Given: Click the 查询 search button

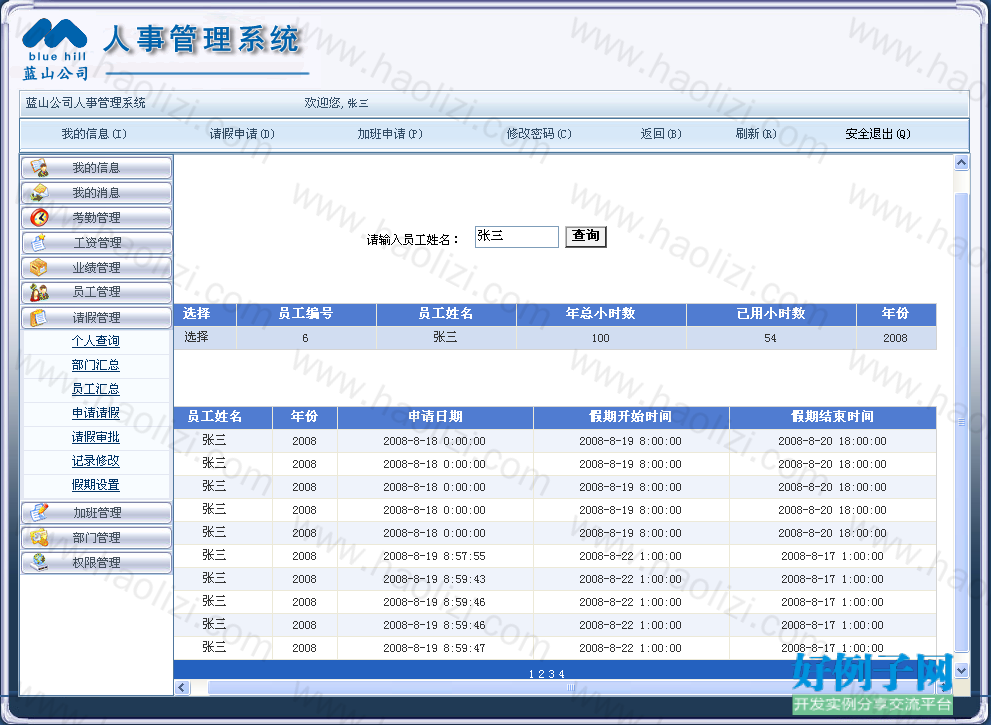Looking at the screenshot, I should [586, 236].
